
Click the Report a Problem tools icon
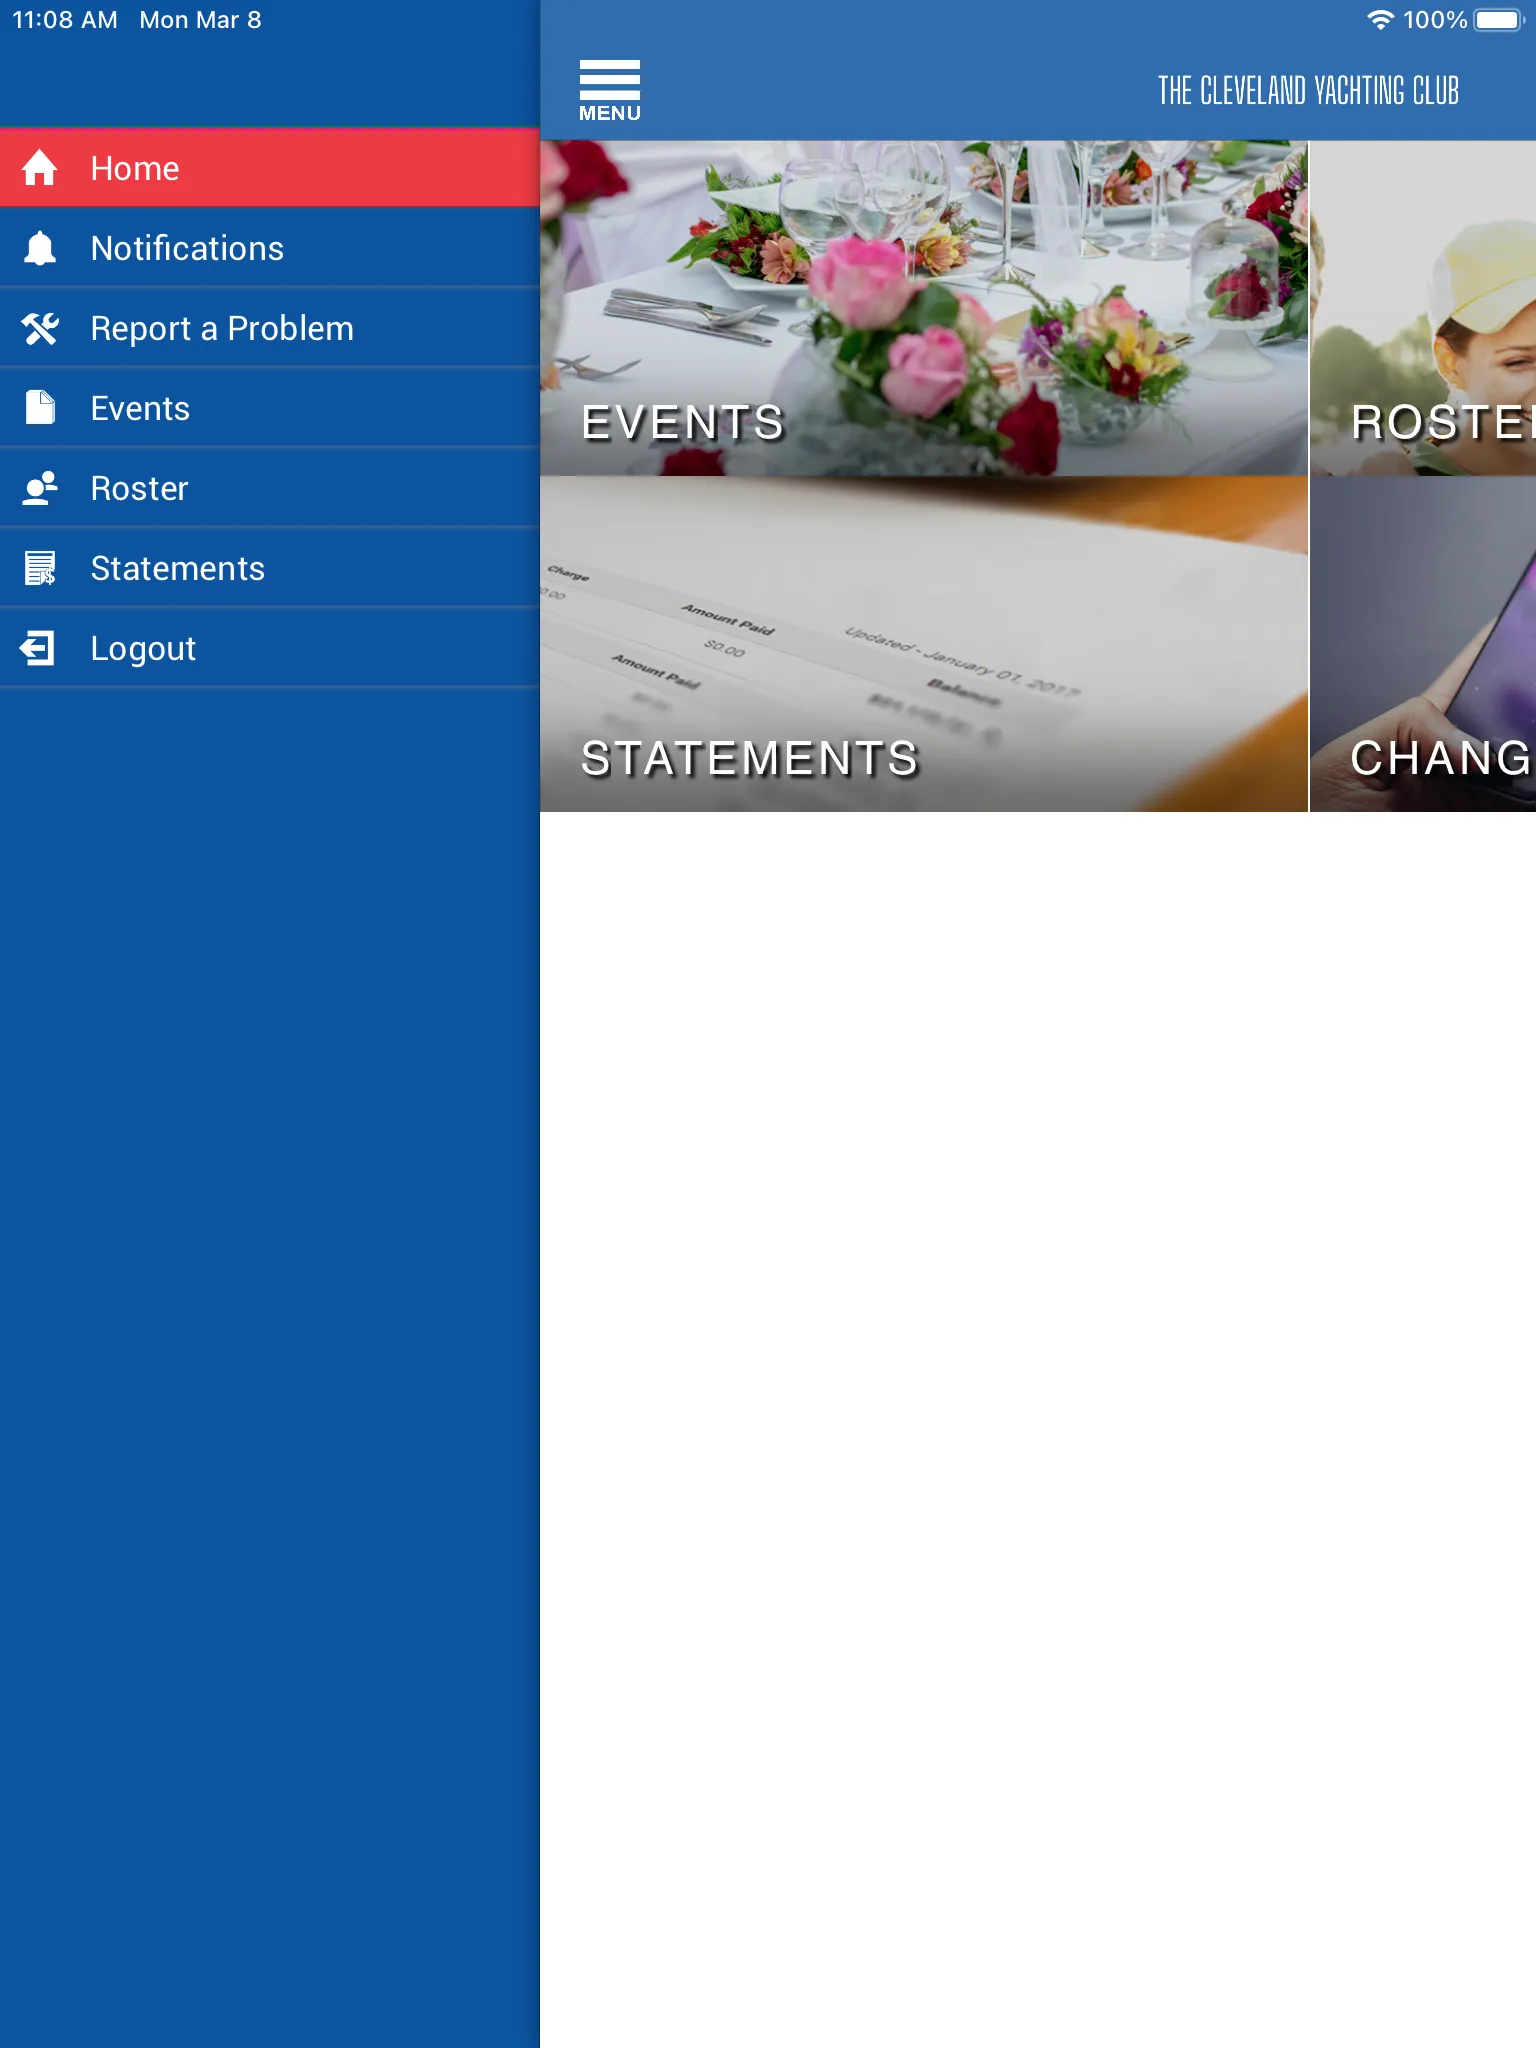[x=40, y=328]
